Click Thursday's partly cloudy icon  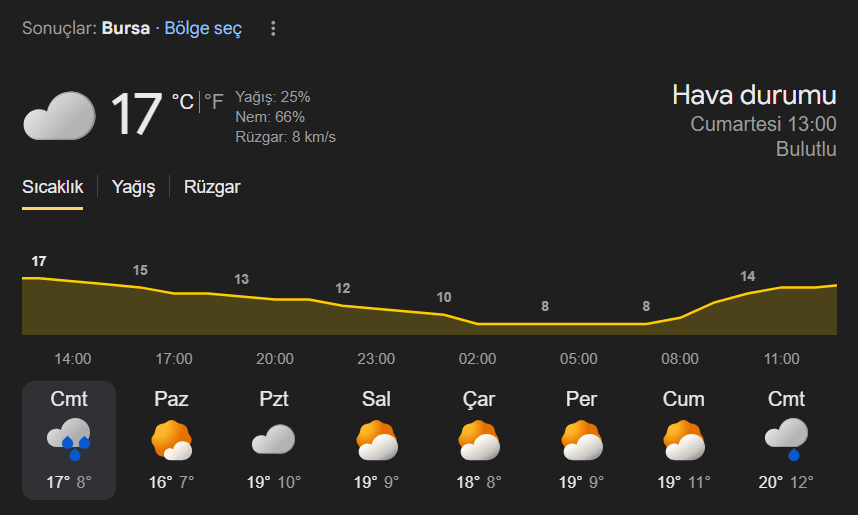click(581, 440)
